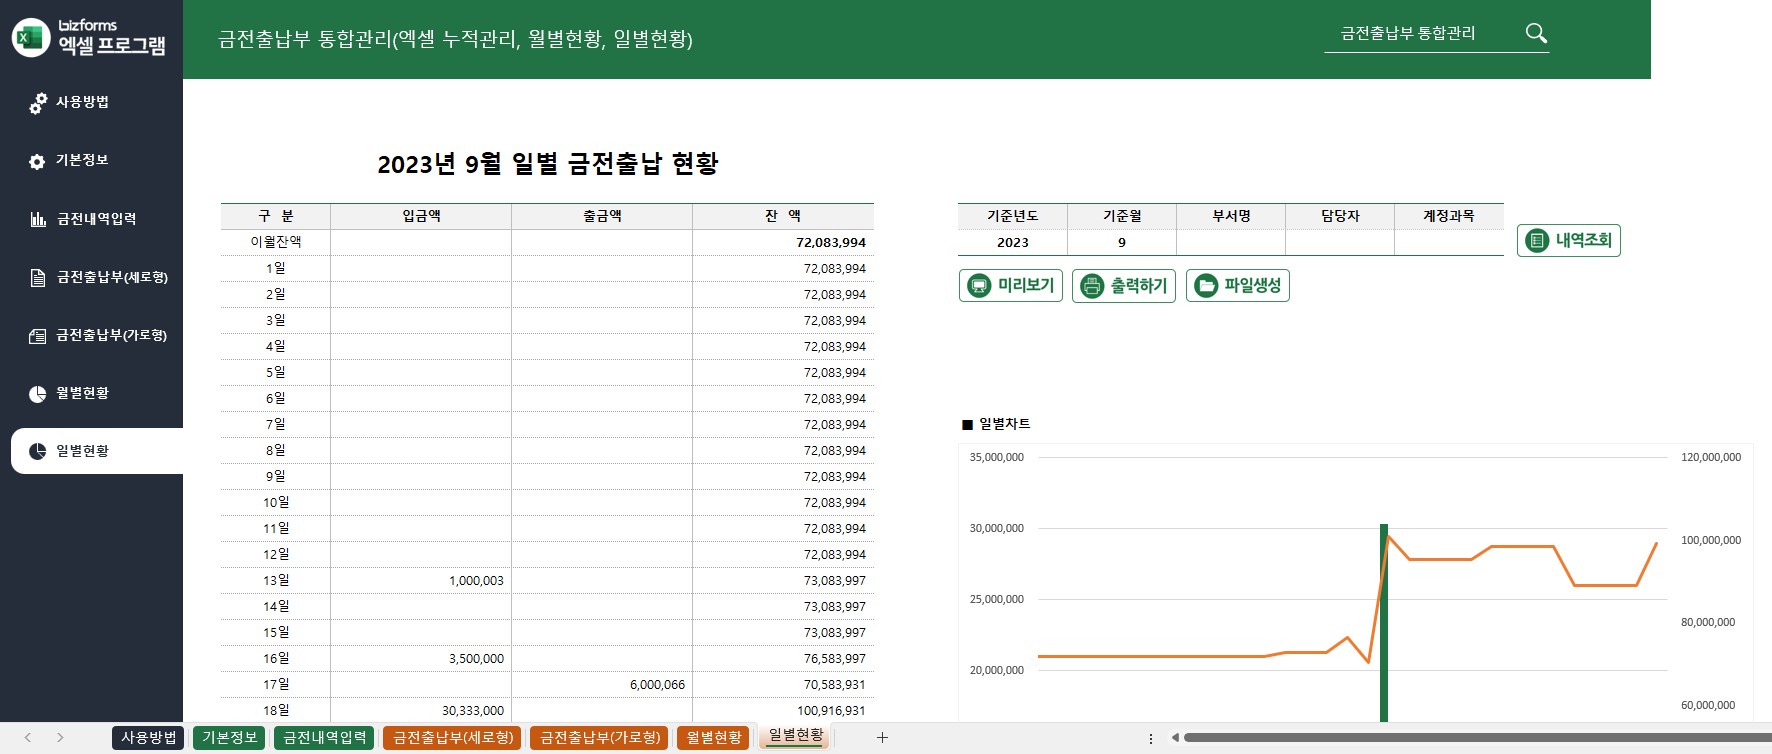Click the list icon on 내역조회 button
This screenshot has height=754, width=1772.
1537,241
